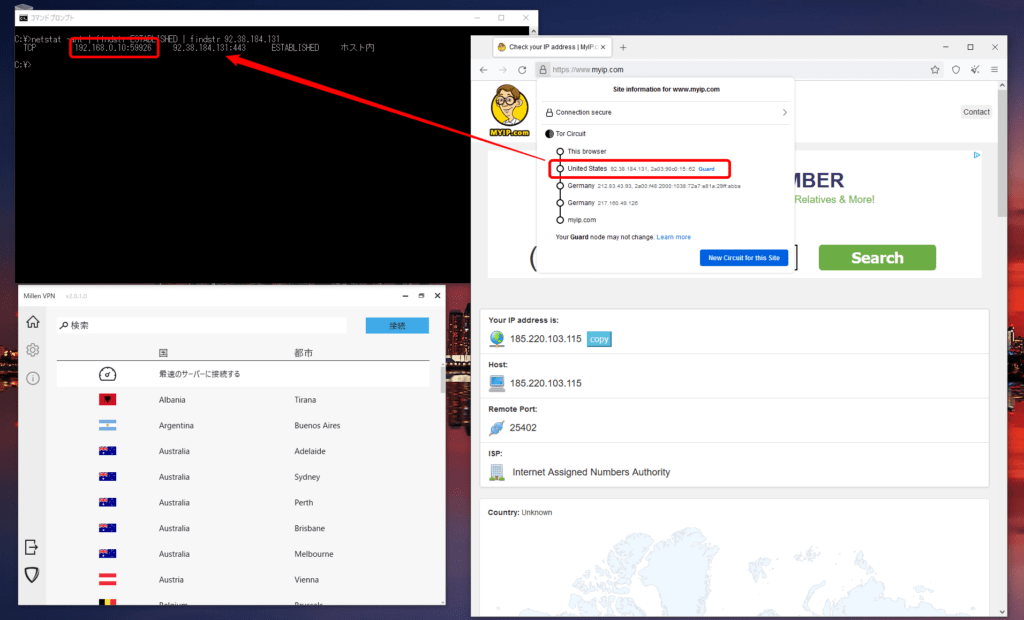1024x620 pixels.
Task: Click the green Search button
Action: [x=877, y=257]
